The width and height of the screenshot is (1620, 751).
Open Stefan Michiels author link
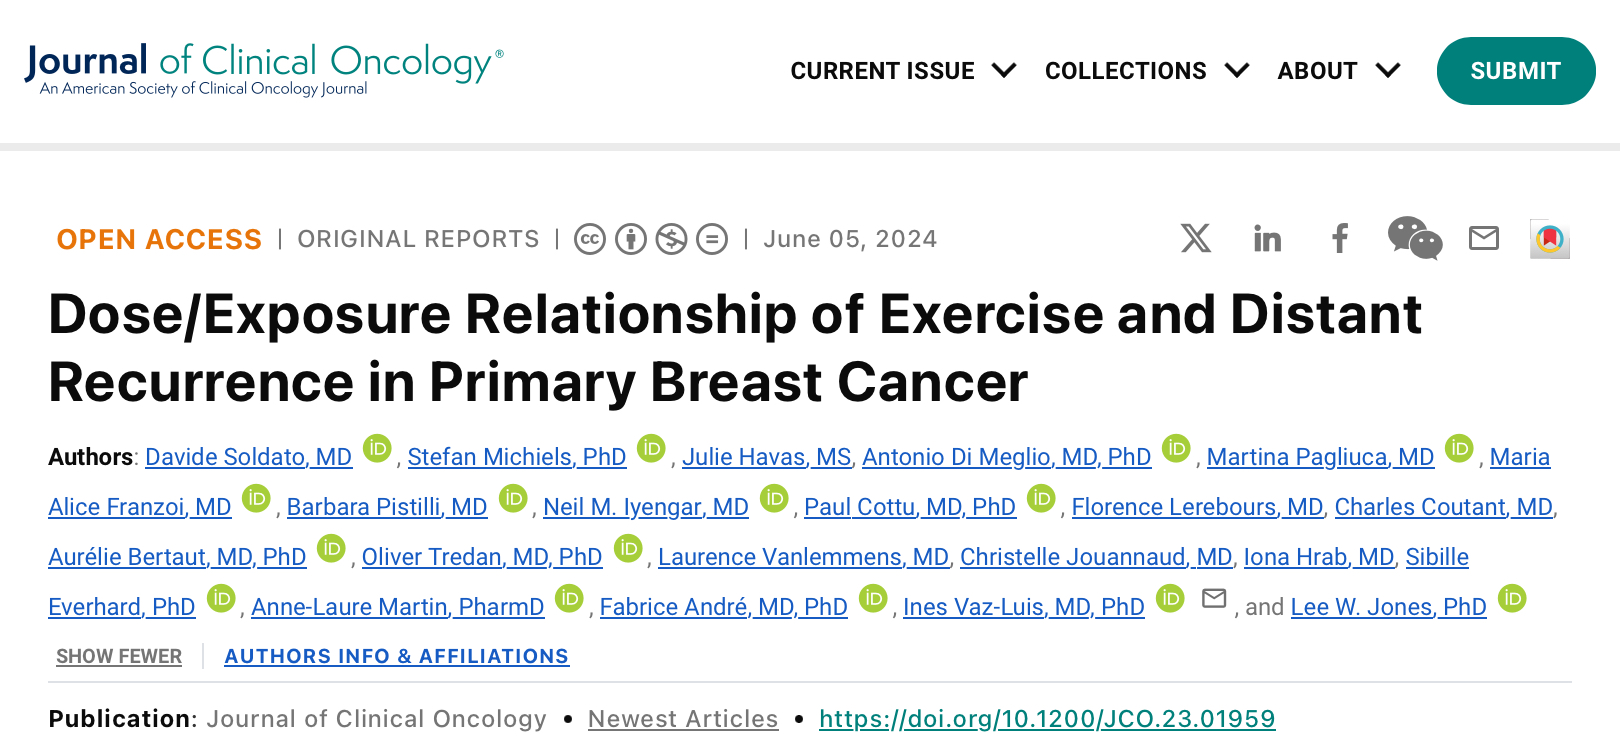[517, 457]
